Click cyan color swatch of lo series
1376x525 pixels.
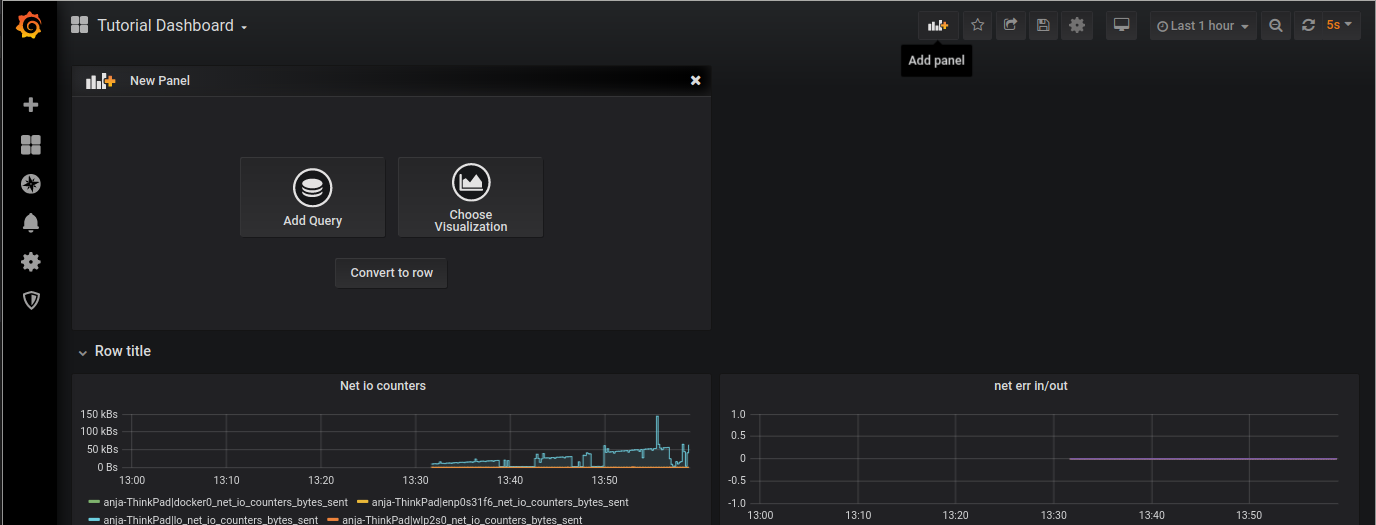(94, 520)
